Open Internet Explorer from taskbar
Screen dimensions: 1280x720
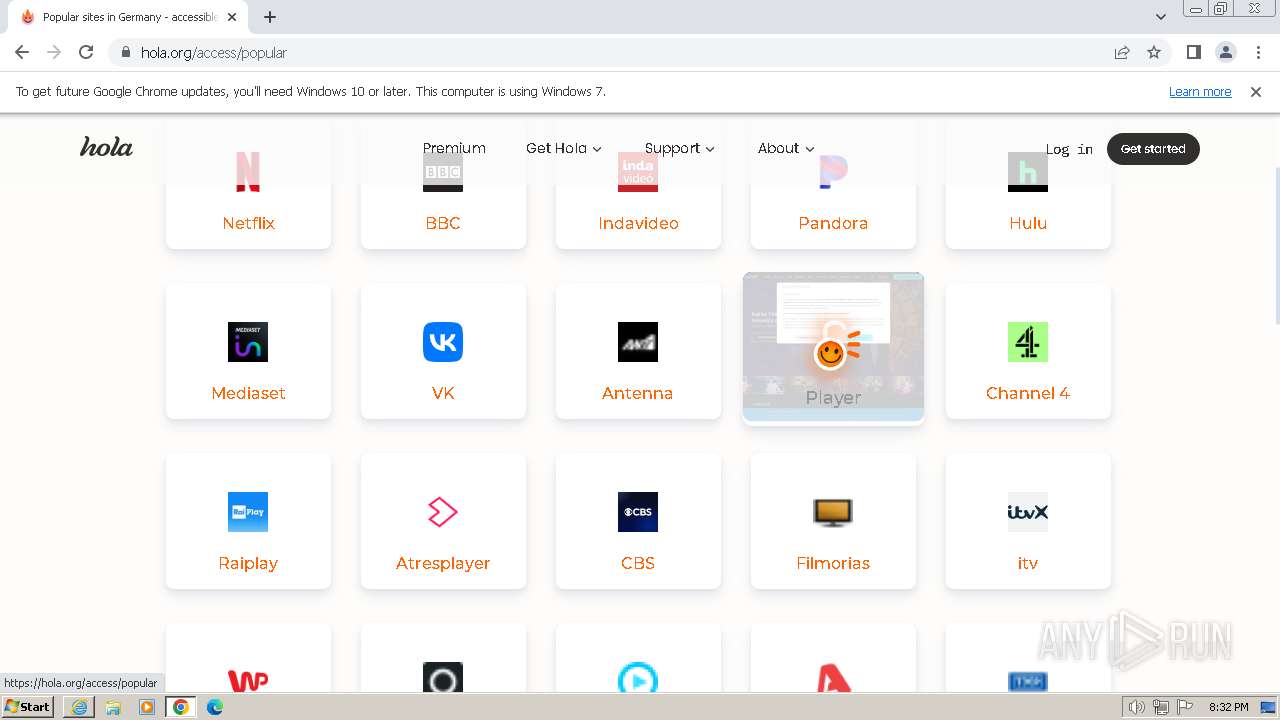(x=79, y=707)
